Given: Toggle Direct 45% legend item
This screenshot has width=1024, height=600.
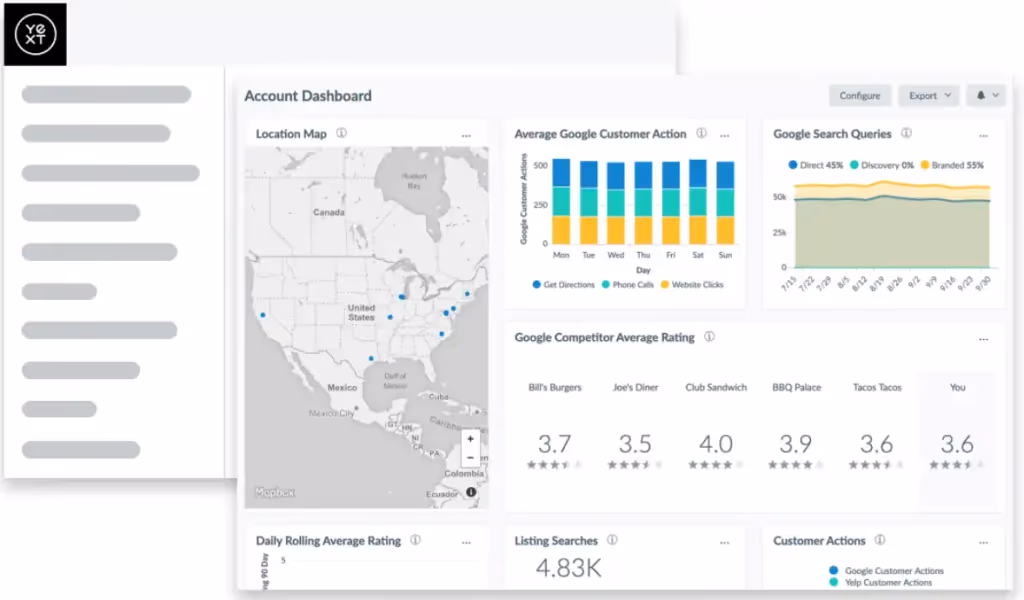Looking at the screenshot, I should coord(816,165).
